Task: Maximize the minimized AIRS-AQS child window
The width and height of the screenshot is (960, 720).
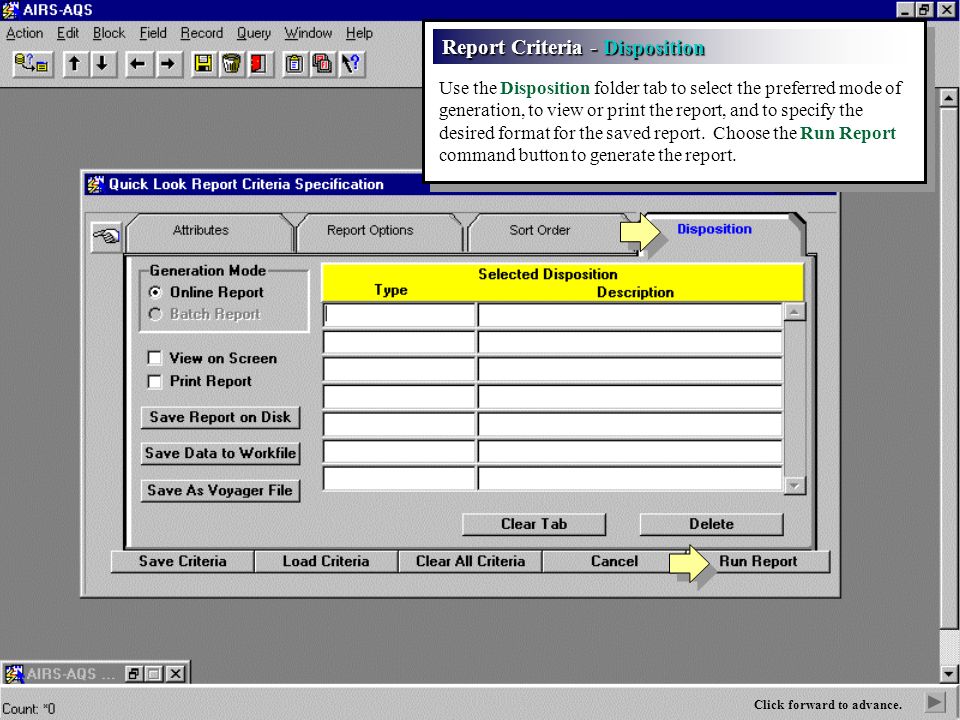Action: (x=154, y=674)
